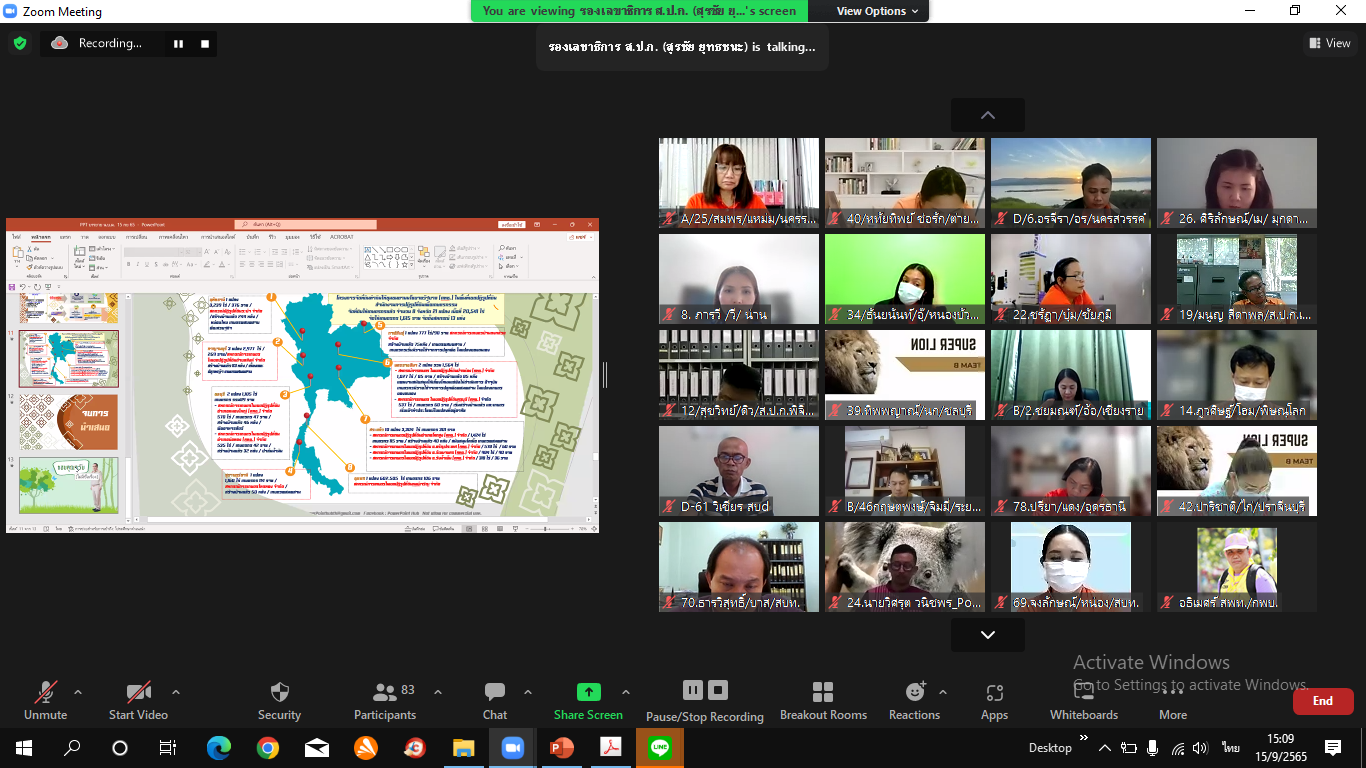Open the More options menu
Screen dimensions: 1366x768
point(1173,700)
